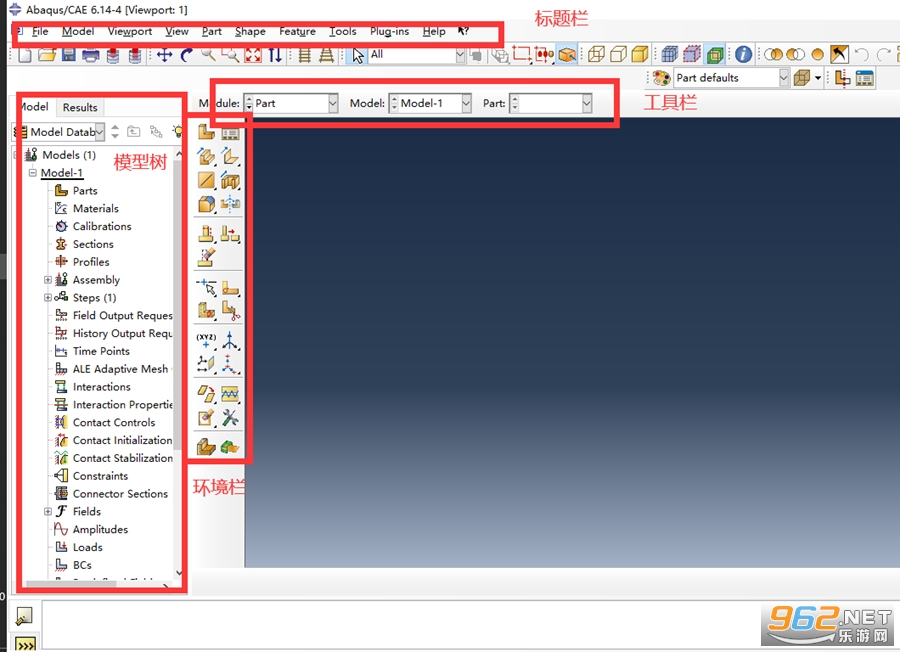
Task: Open the Help menu
Action: tap(434, 32)
